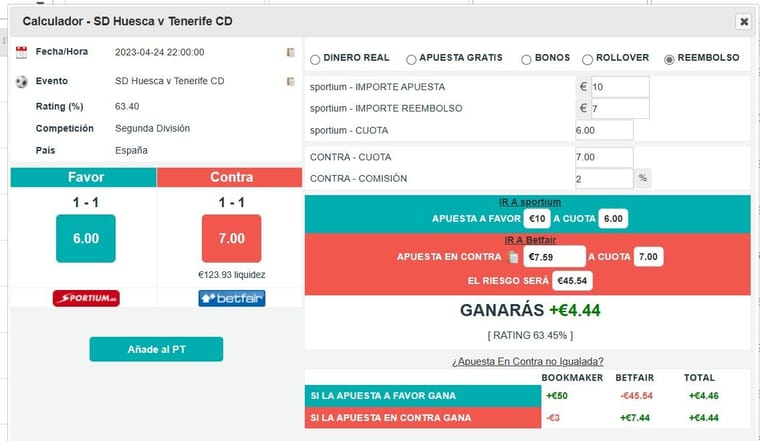Follow the IR A Betfair link
760x441 pixels.
pos(530,240)
